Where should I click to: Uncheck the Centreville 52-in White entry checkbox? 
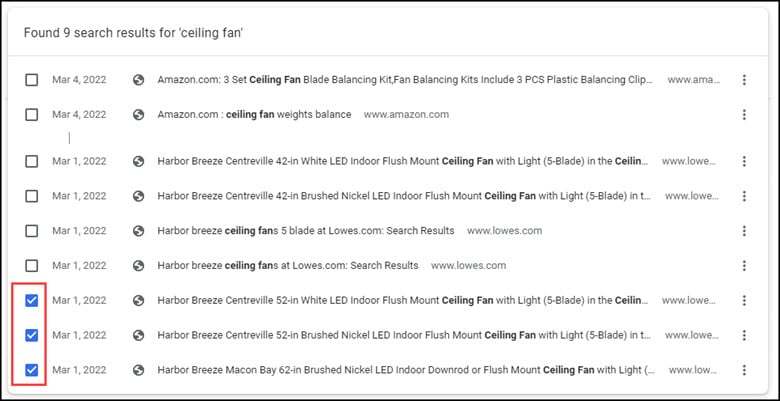click(31, 301)
